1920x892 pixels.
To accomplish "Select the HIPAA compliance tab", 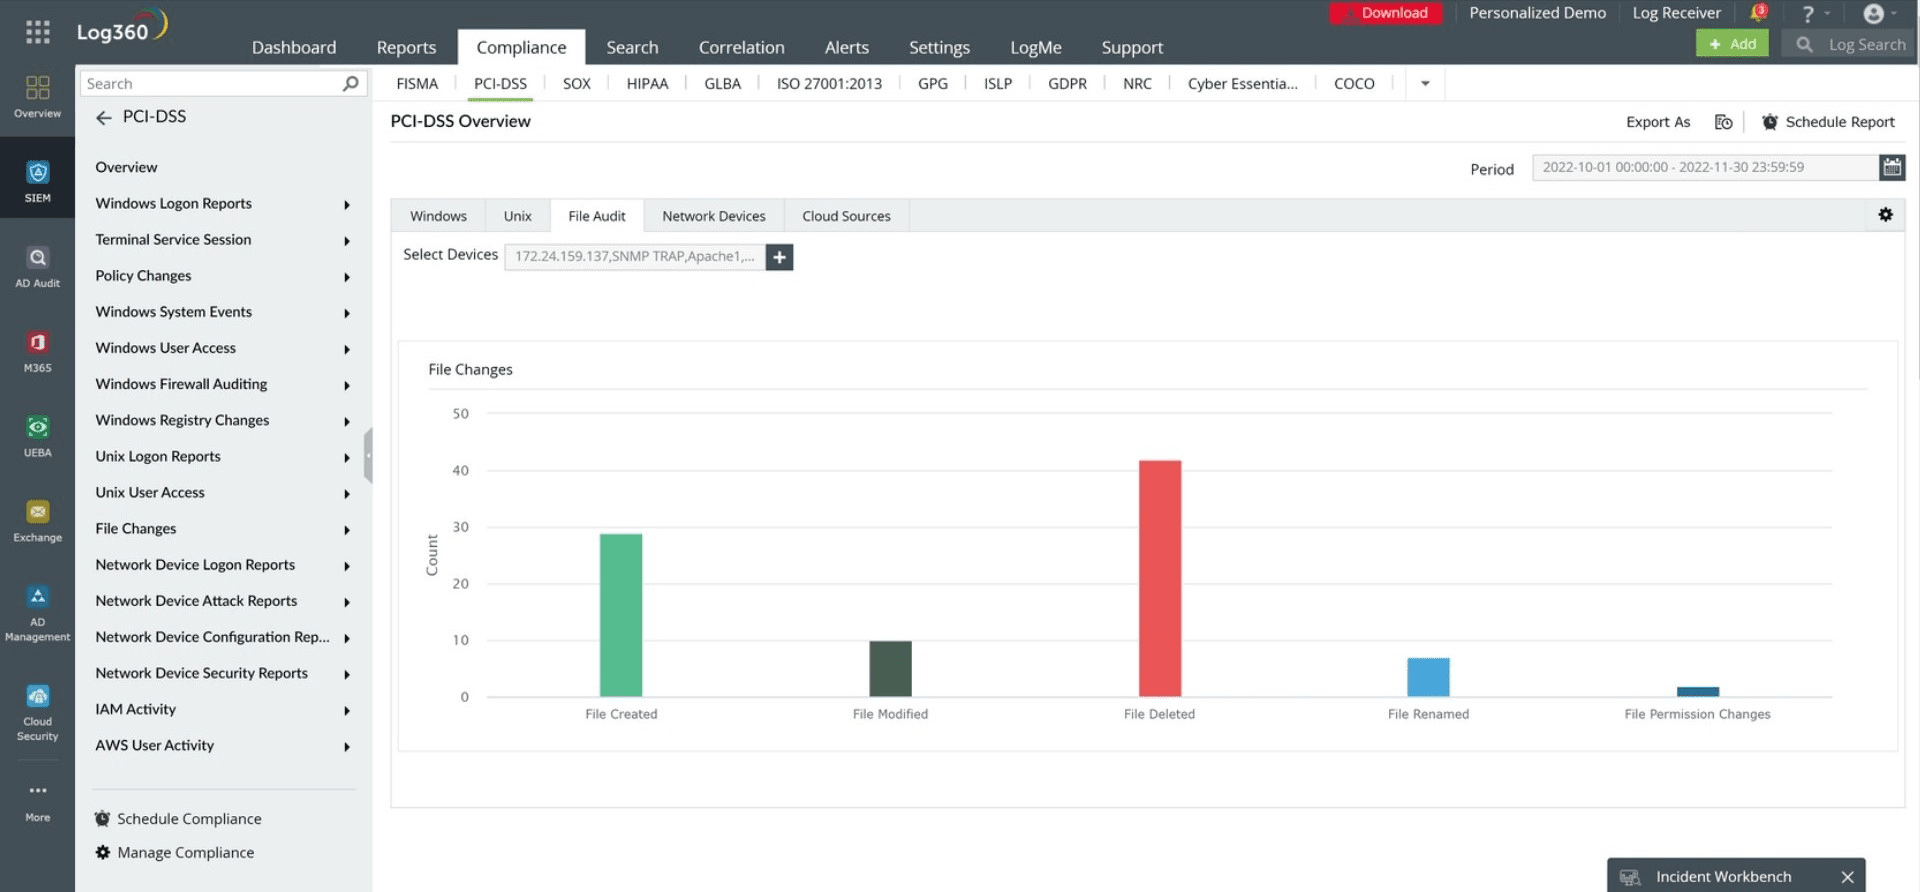I will [x=647, y=84].
